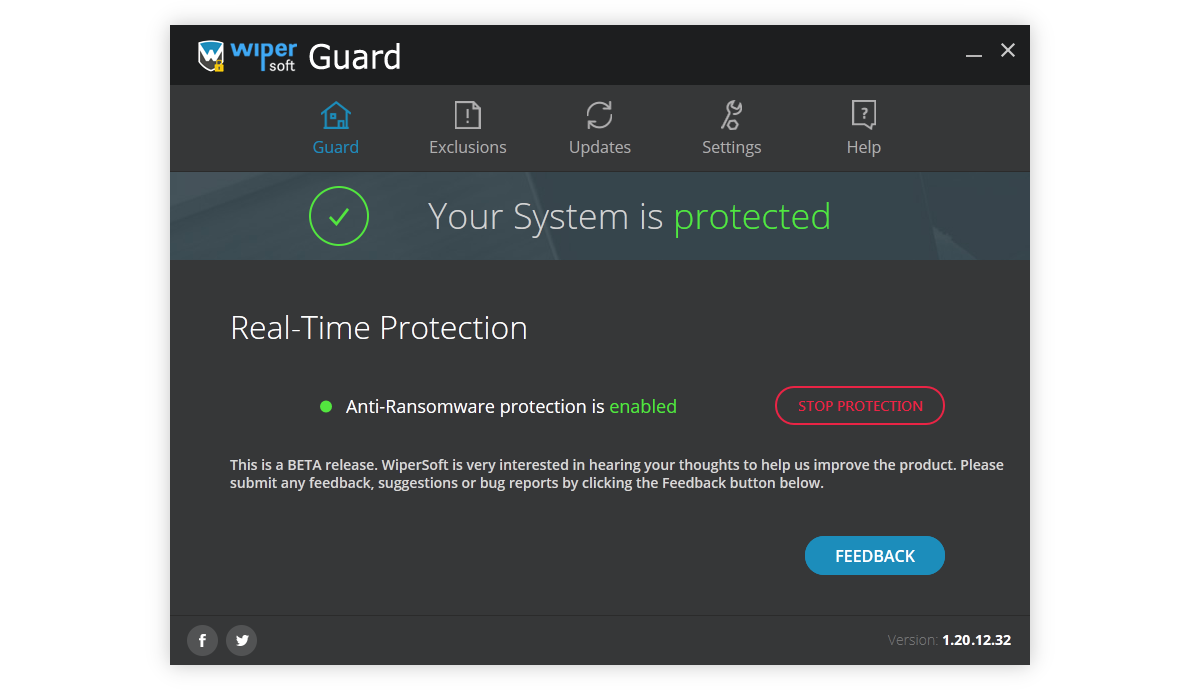Click the version number 1.20.12.32
Screen dimensions: 1200x690
click(976, 640)
